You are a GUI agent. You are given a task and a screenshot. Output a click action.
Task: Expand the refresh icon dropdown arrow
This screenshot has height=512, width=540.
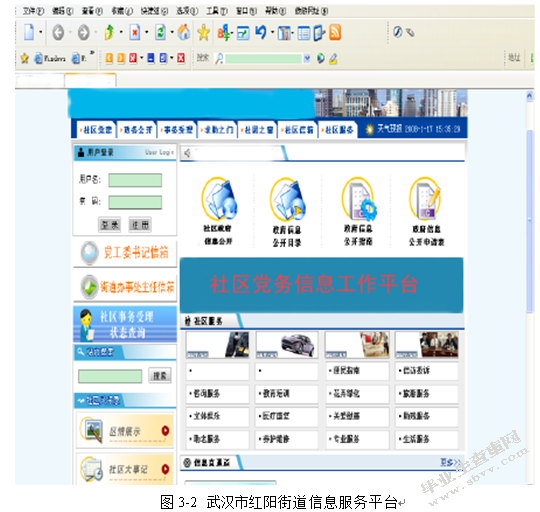tap(172, 32)
